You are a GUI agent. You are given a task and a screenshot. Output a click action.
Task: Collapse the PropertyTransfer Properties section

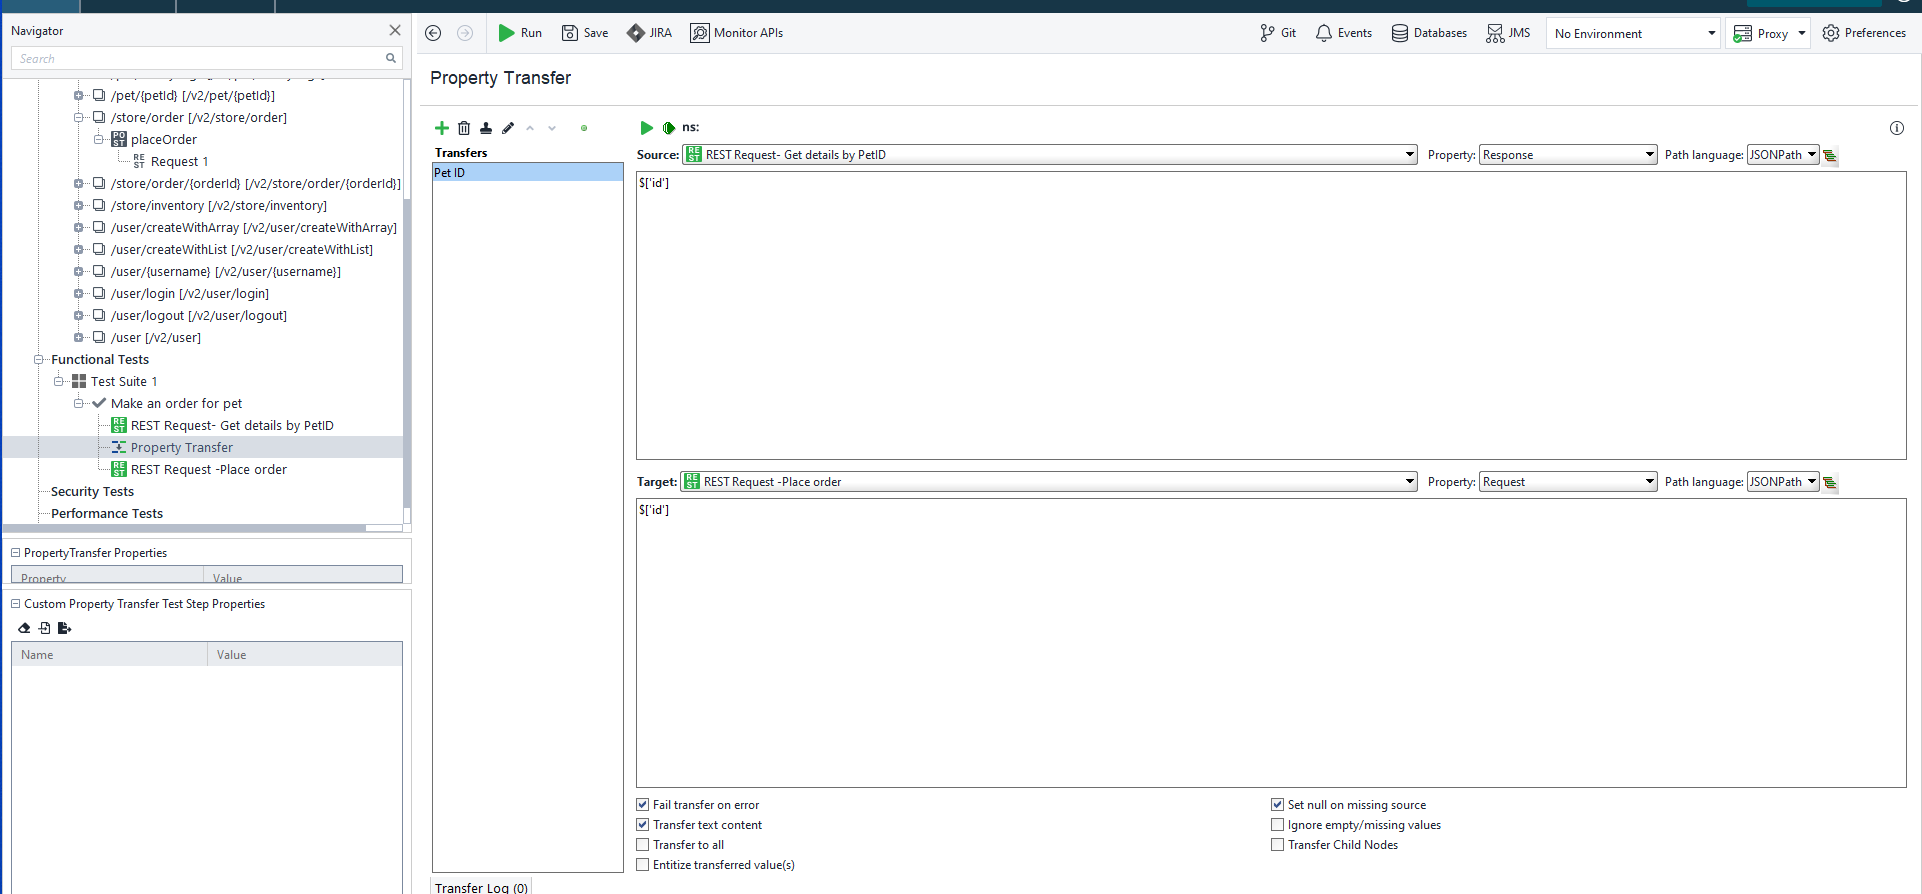(15, 553)
